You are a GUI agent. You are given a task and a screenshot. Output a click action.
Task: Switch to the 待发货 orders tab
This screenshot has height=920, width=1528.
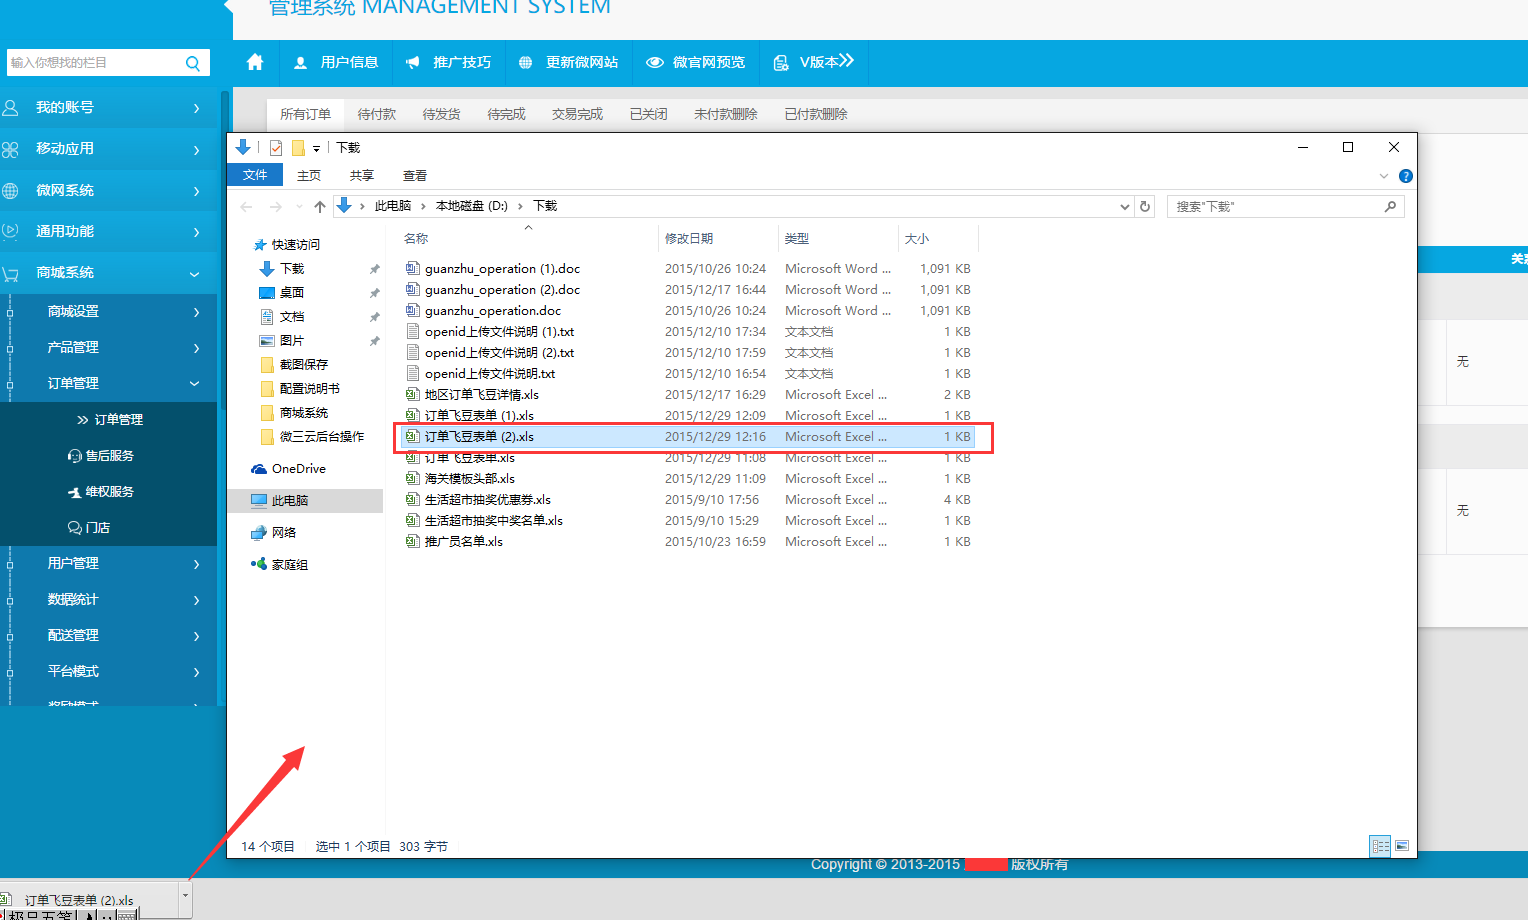441,114
